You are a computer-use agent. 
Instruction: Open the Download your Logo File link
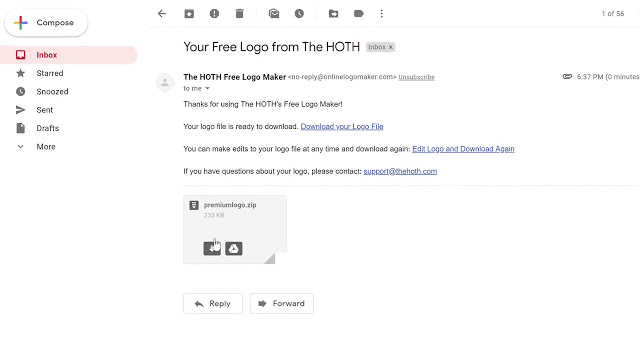[x=342, y=127]
